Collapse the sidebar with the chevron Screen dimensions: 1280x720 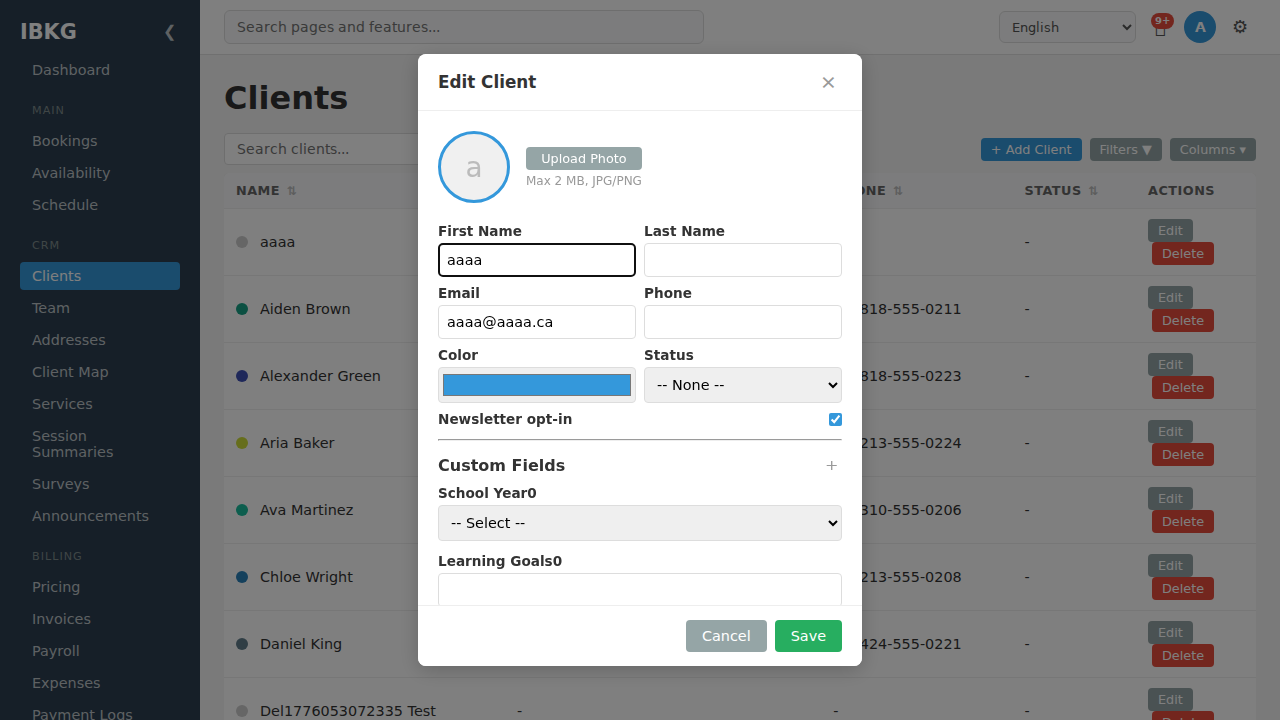(x=169, y=32)
